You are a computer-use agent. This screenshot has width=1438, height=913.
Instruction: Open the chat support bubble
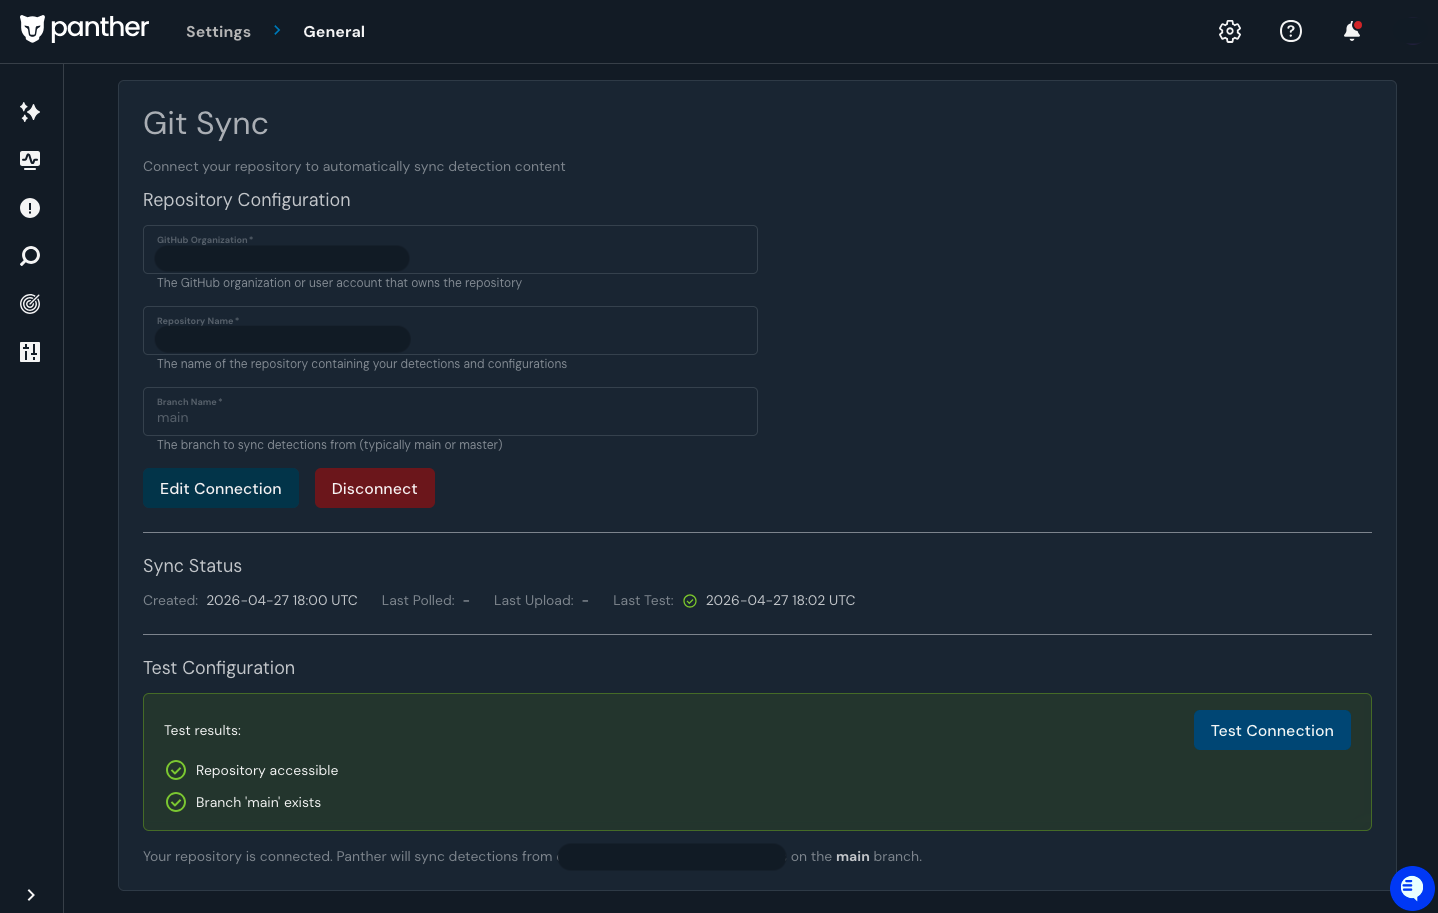(x=1412, y=888)
